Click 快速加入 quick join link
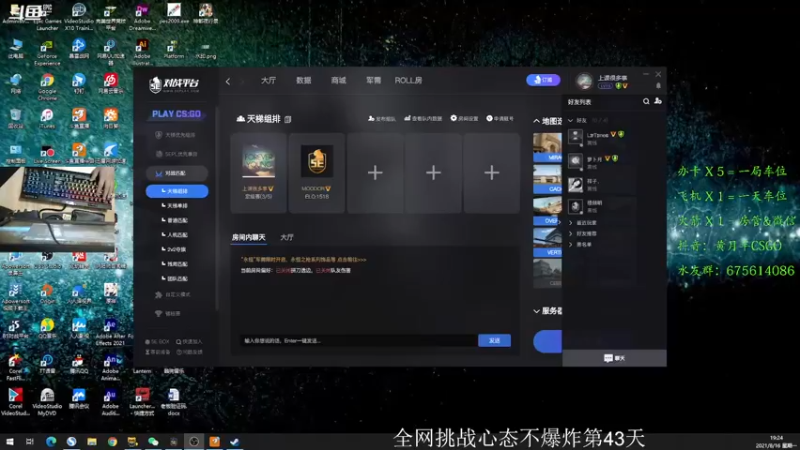 pyautogui.click(x=189, y=342)
